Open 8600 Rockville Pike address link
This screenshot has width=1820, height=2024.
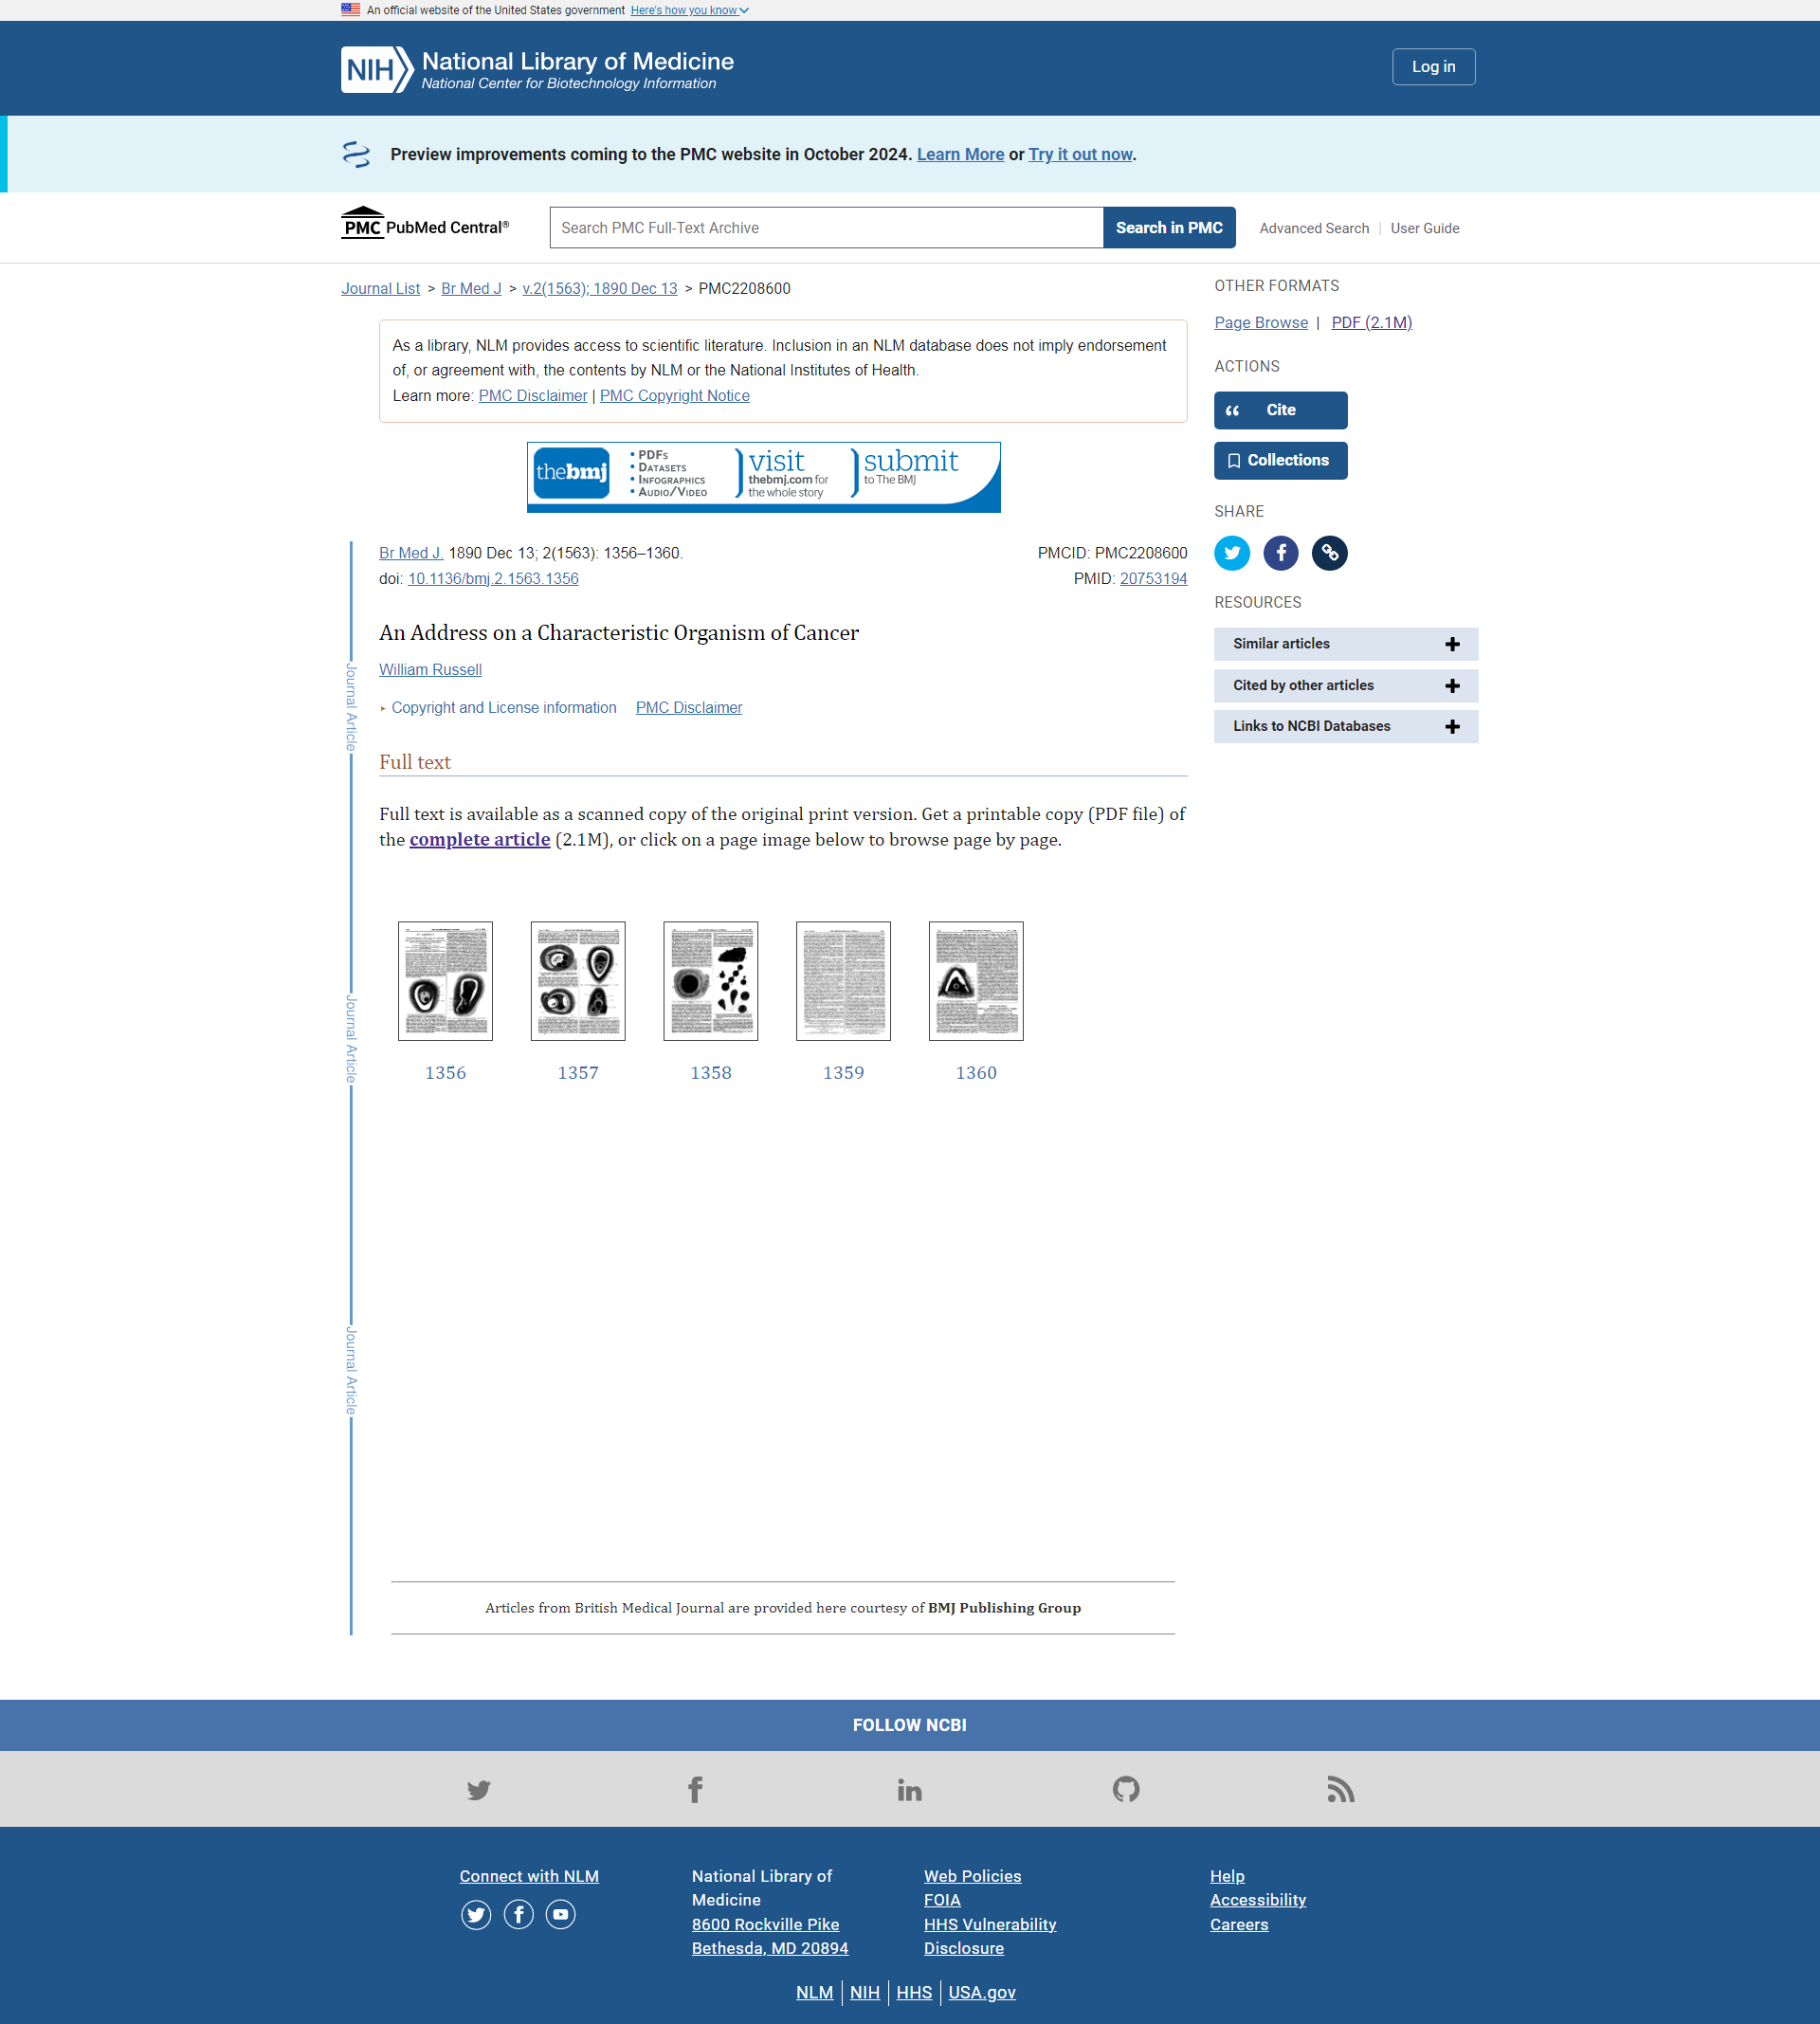[770, 1937]
